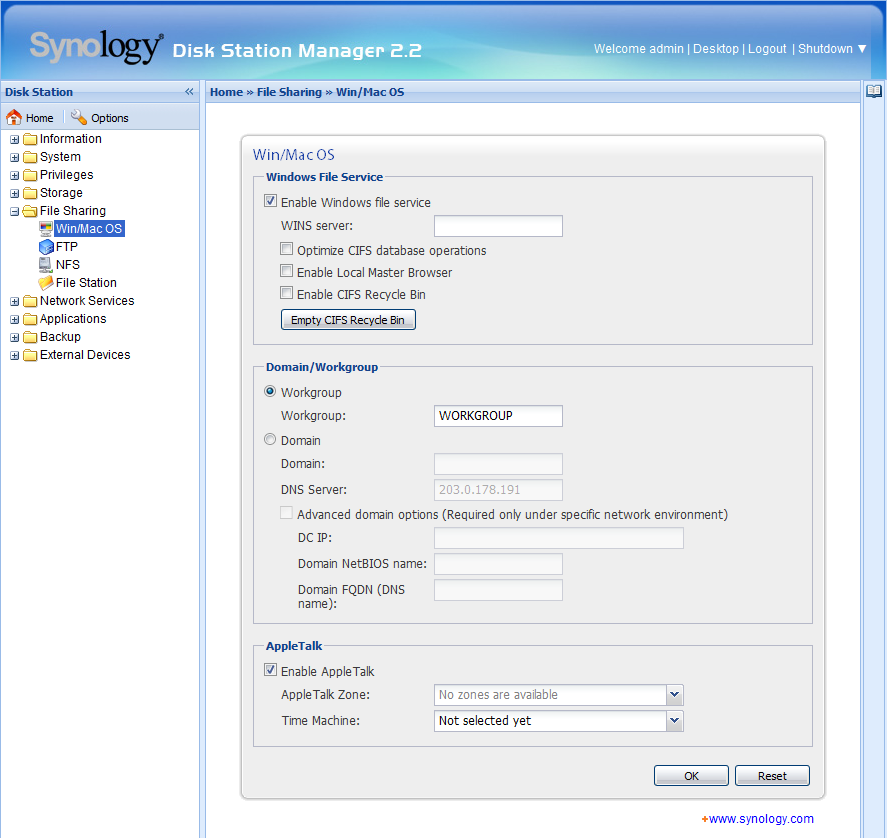Click Win/Mac OS in the breadcrumb

click(370, 92)
